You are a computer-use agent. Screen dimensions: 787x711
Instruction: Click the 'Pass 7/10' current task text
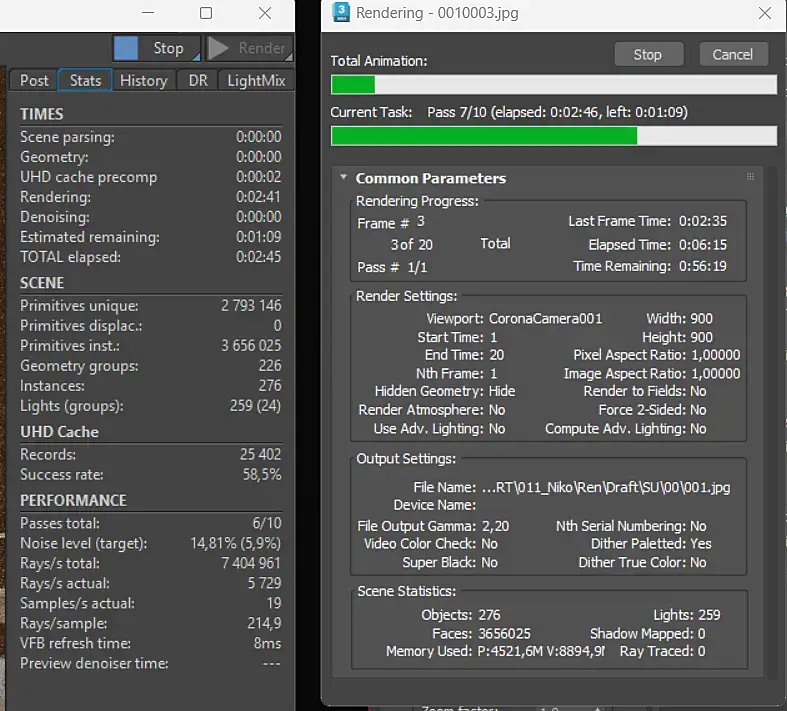[457, 112]
